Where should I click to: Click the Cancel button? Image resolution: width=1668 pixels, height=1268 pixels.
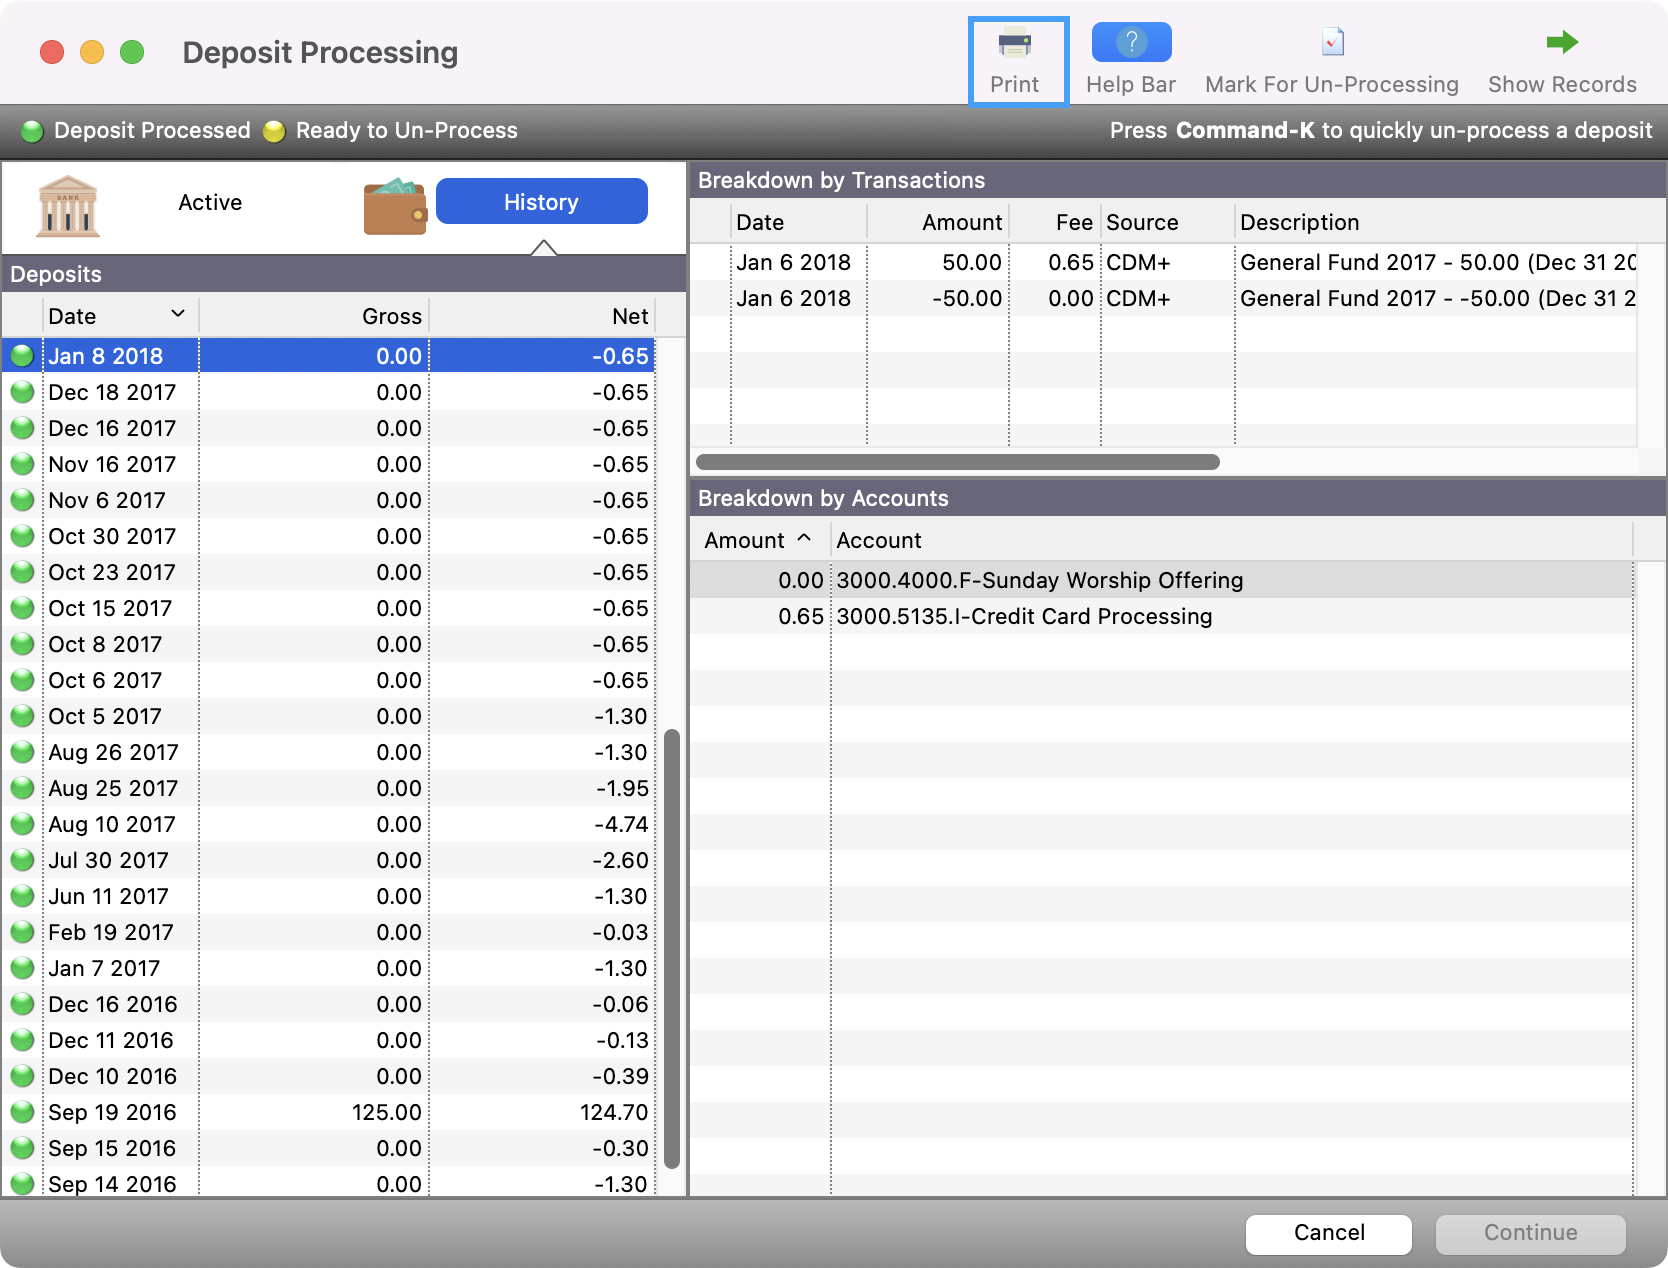point(1328,1234)
